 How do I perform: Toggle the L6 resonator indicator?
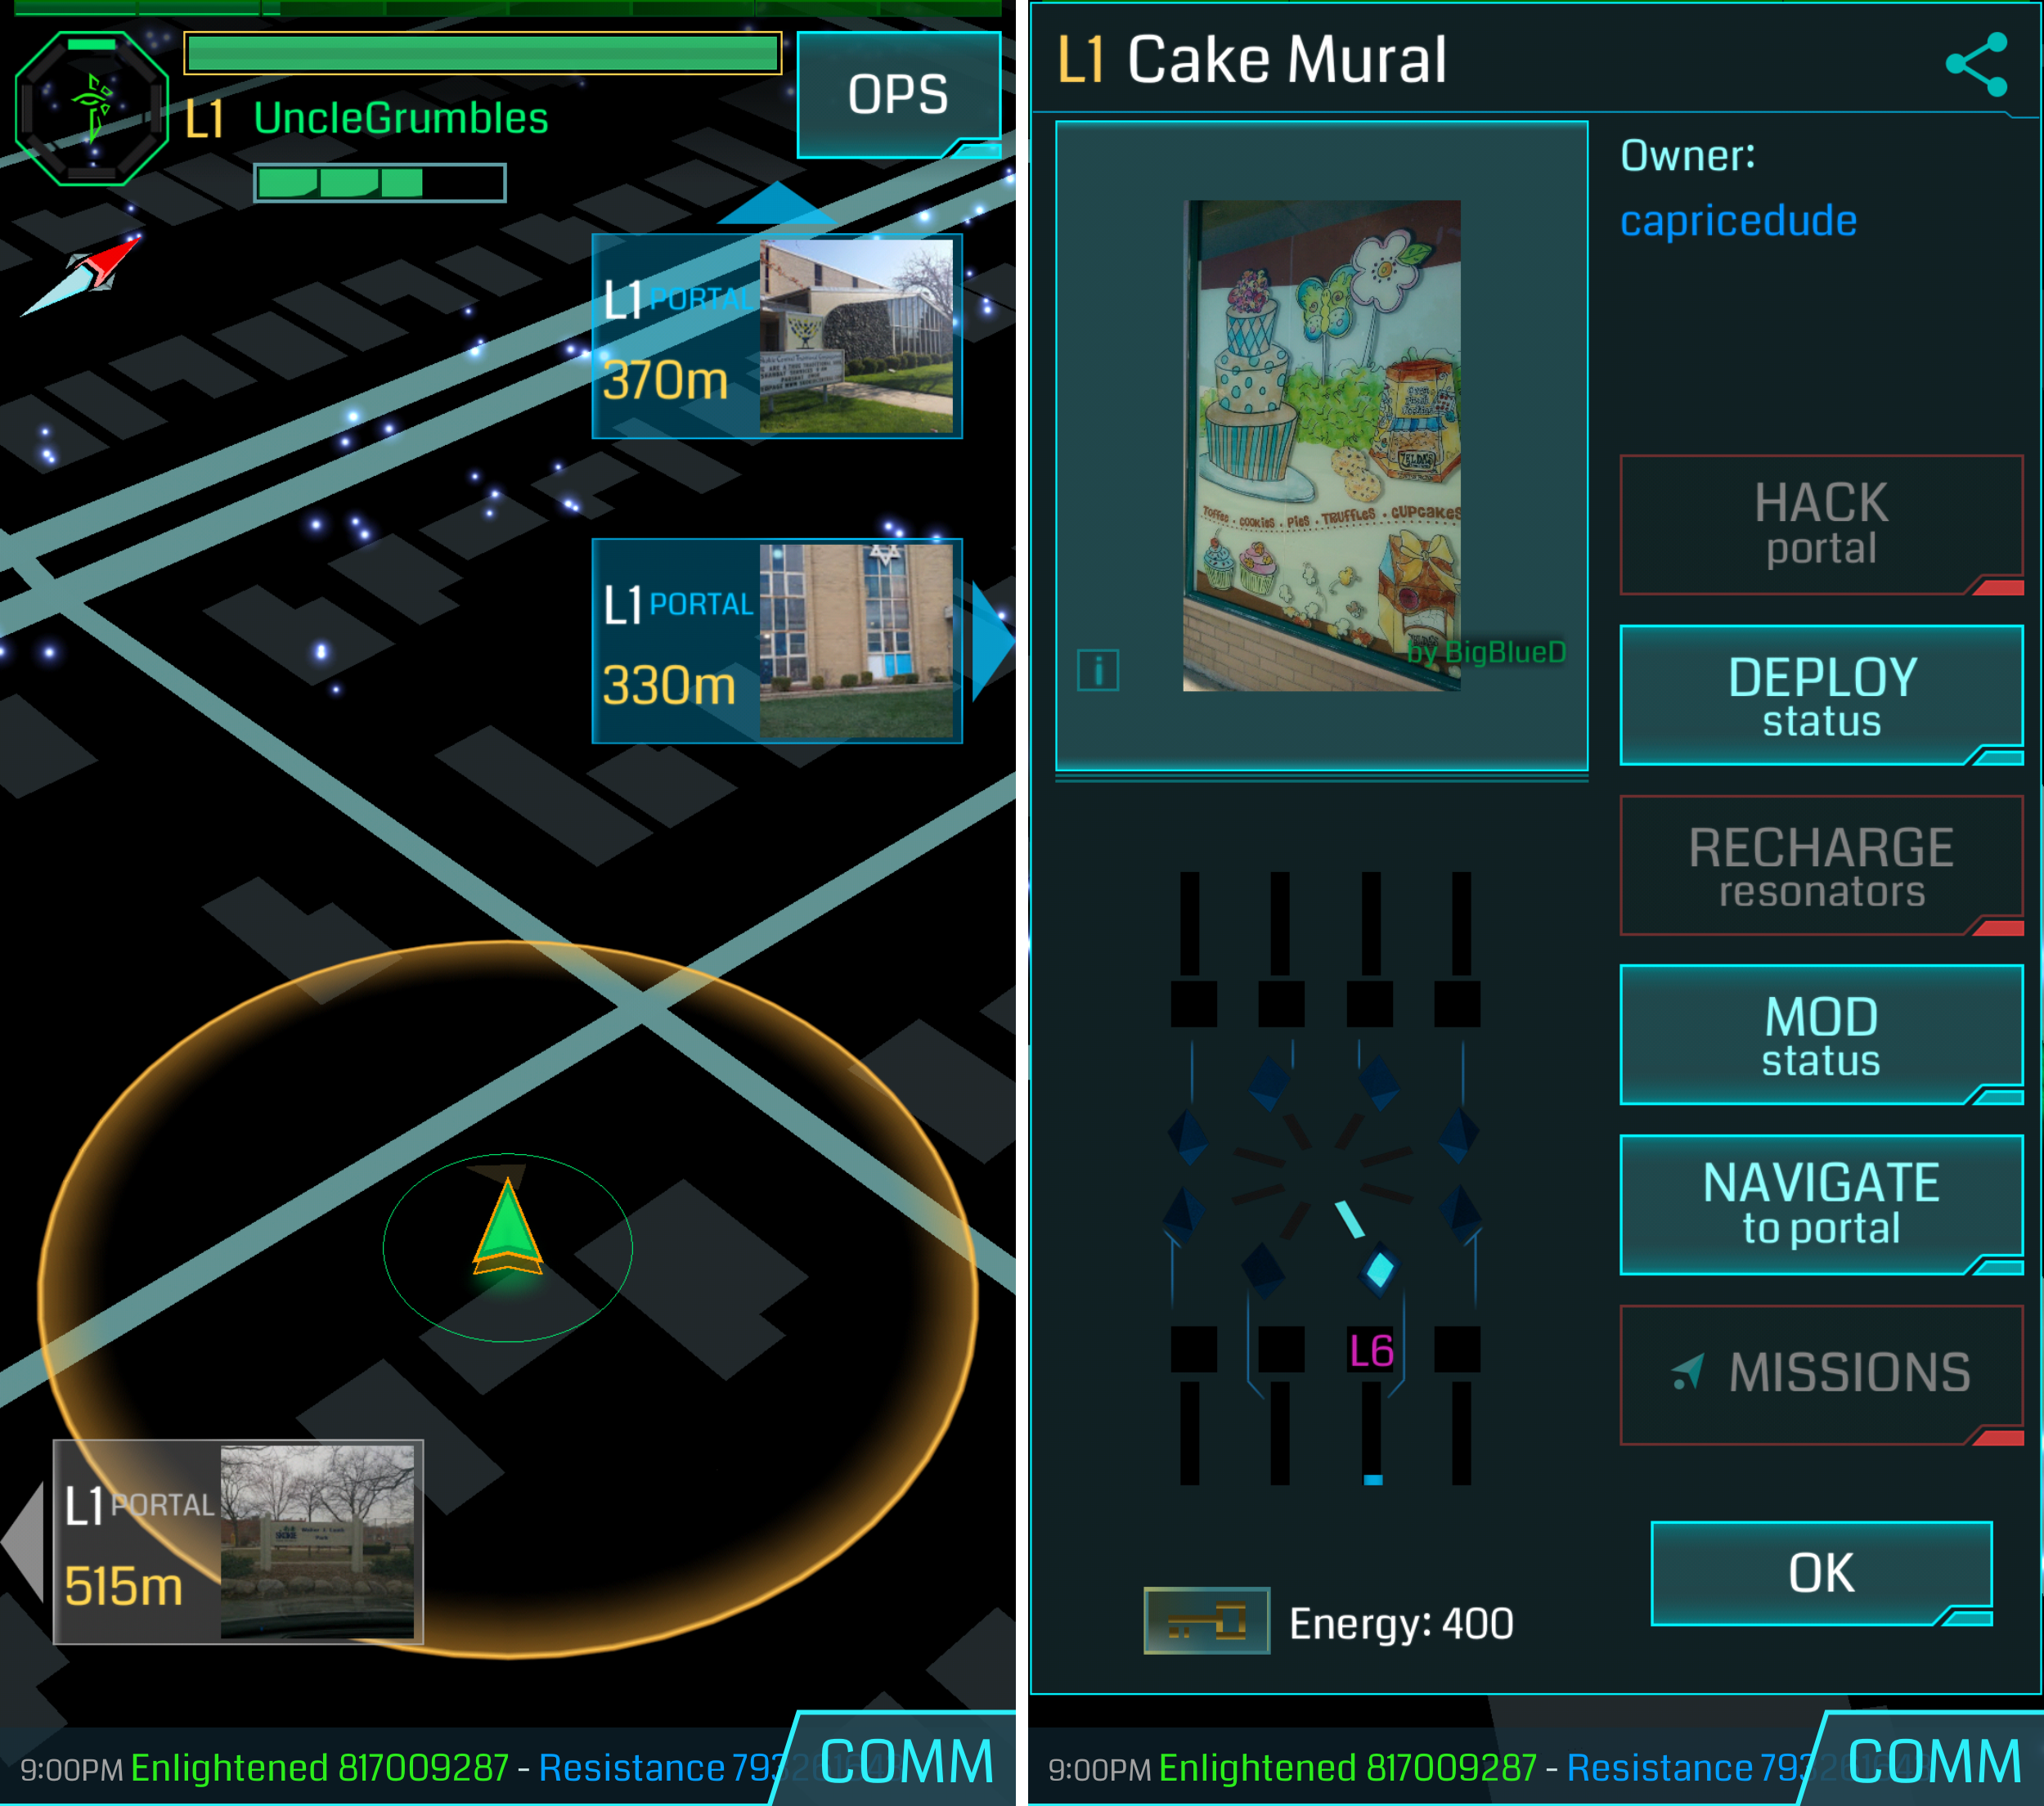coord(1368,1347)
